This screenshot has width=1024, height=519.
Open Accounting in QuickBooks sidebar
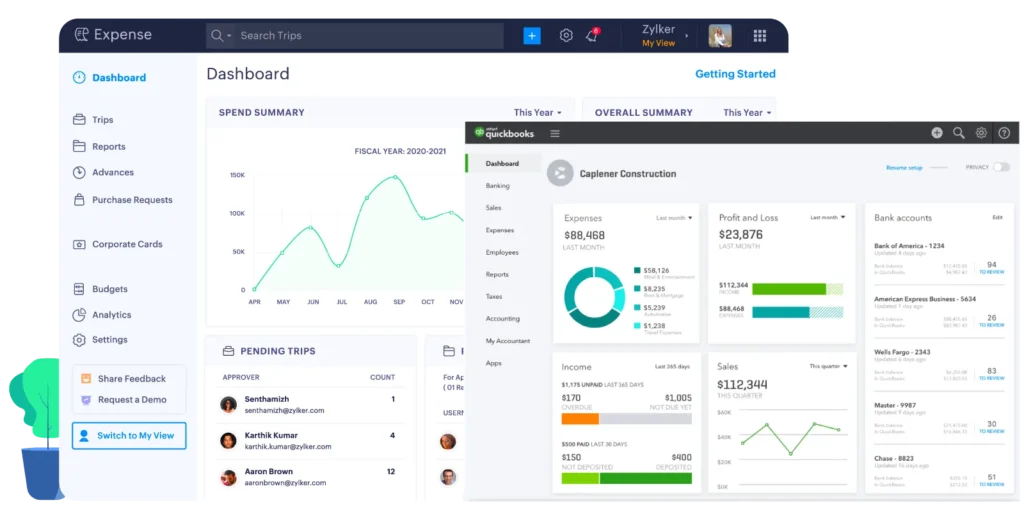click(503, 319)
